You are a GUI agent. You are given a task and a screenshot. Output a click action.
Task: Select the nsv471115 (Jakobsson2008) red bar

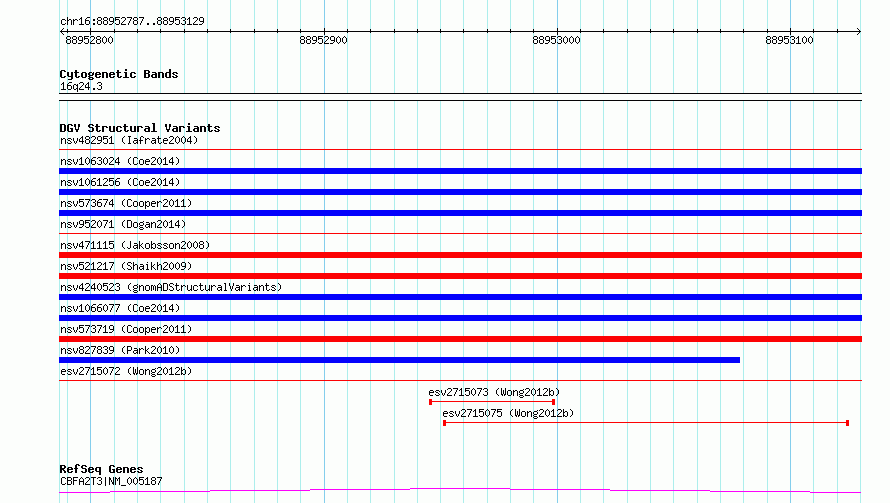(460, 255)
